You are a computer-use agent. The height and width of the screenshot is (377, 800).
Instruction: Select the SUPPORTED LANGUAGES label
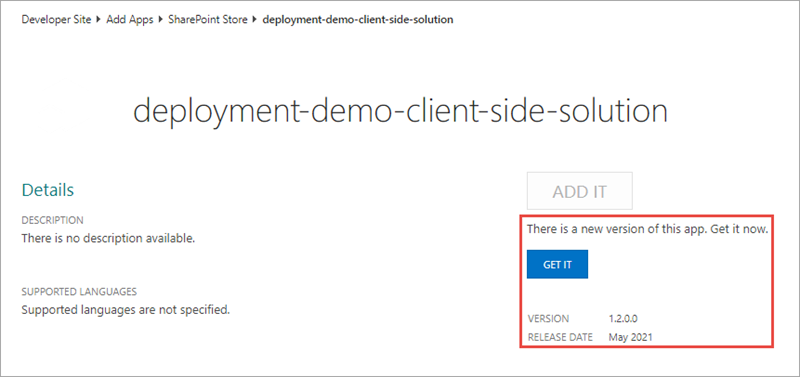(79, 292)
